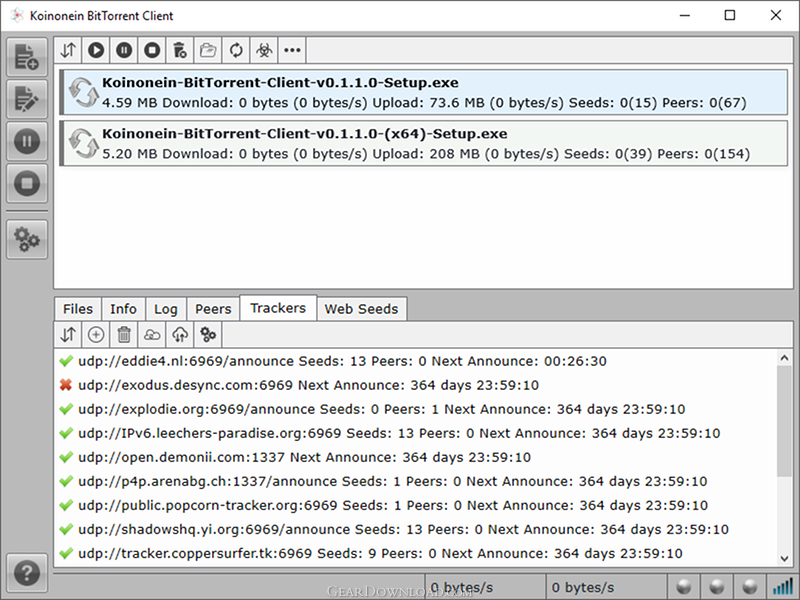The width and height of the screenshot is (800, 600).
Task: Click the third gray status sphere indicator
Action: (750, 587)
